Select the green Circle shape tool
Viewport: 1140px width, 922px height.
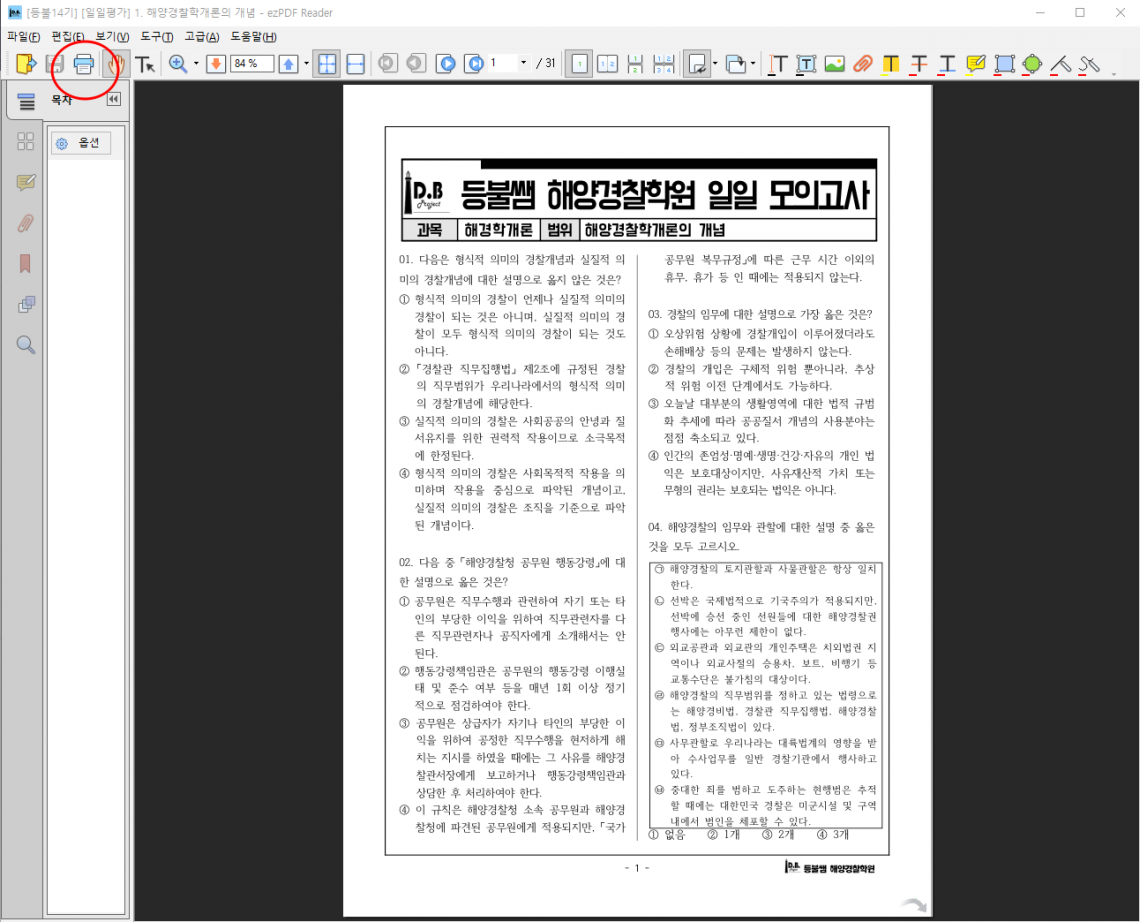click(x=1032, y=64)
